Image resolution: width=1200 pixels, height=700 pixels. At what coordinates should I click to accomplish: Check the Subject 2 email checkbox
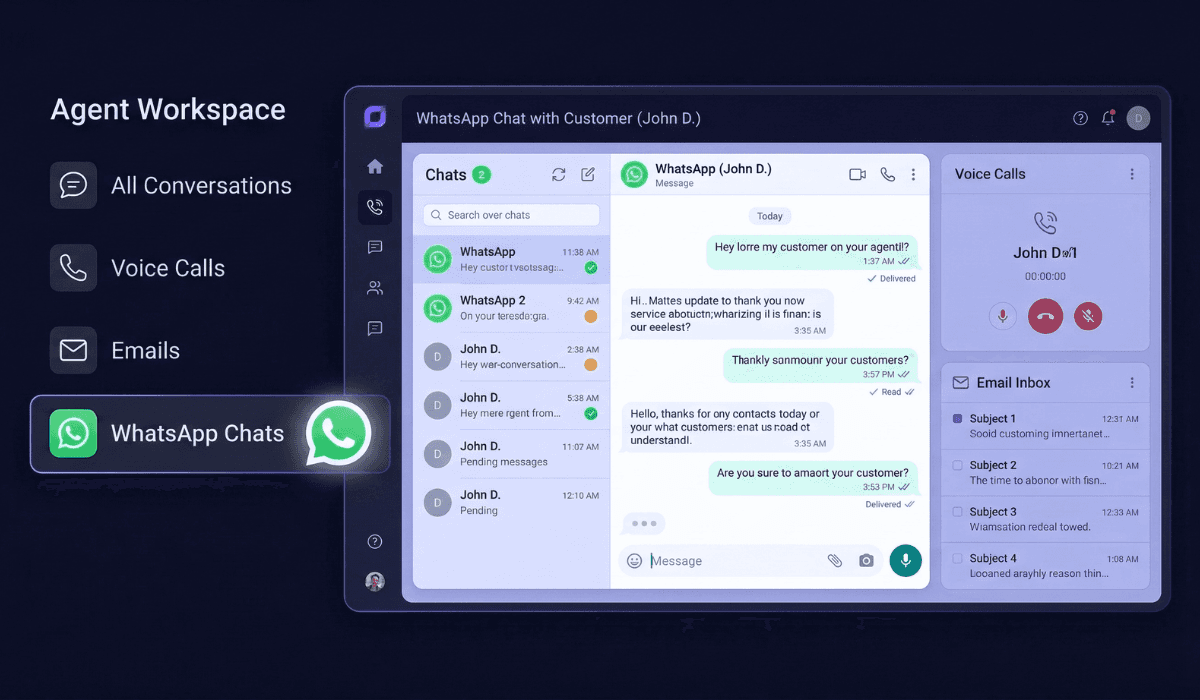tap(957, 465)
